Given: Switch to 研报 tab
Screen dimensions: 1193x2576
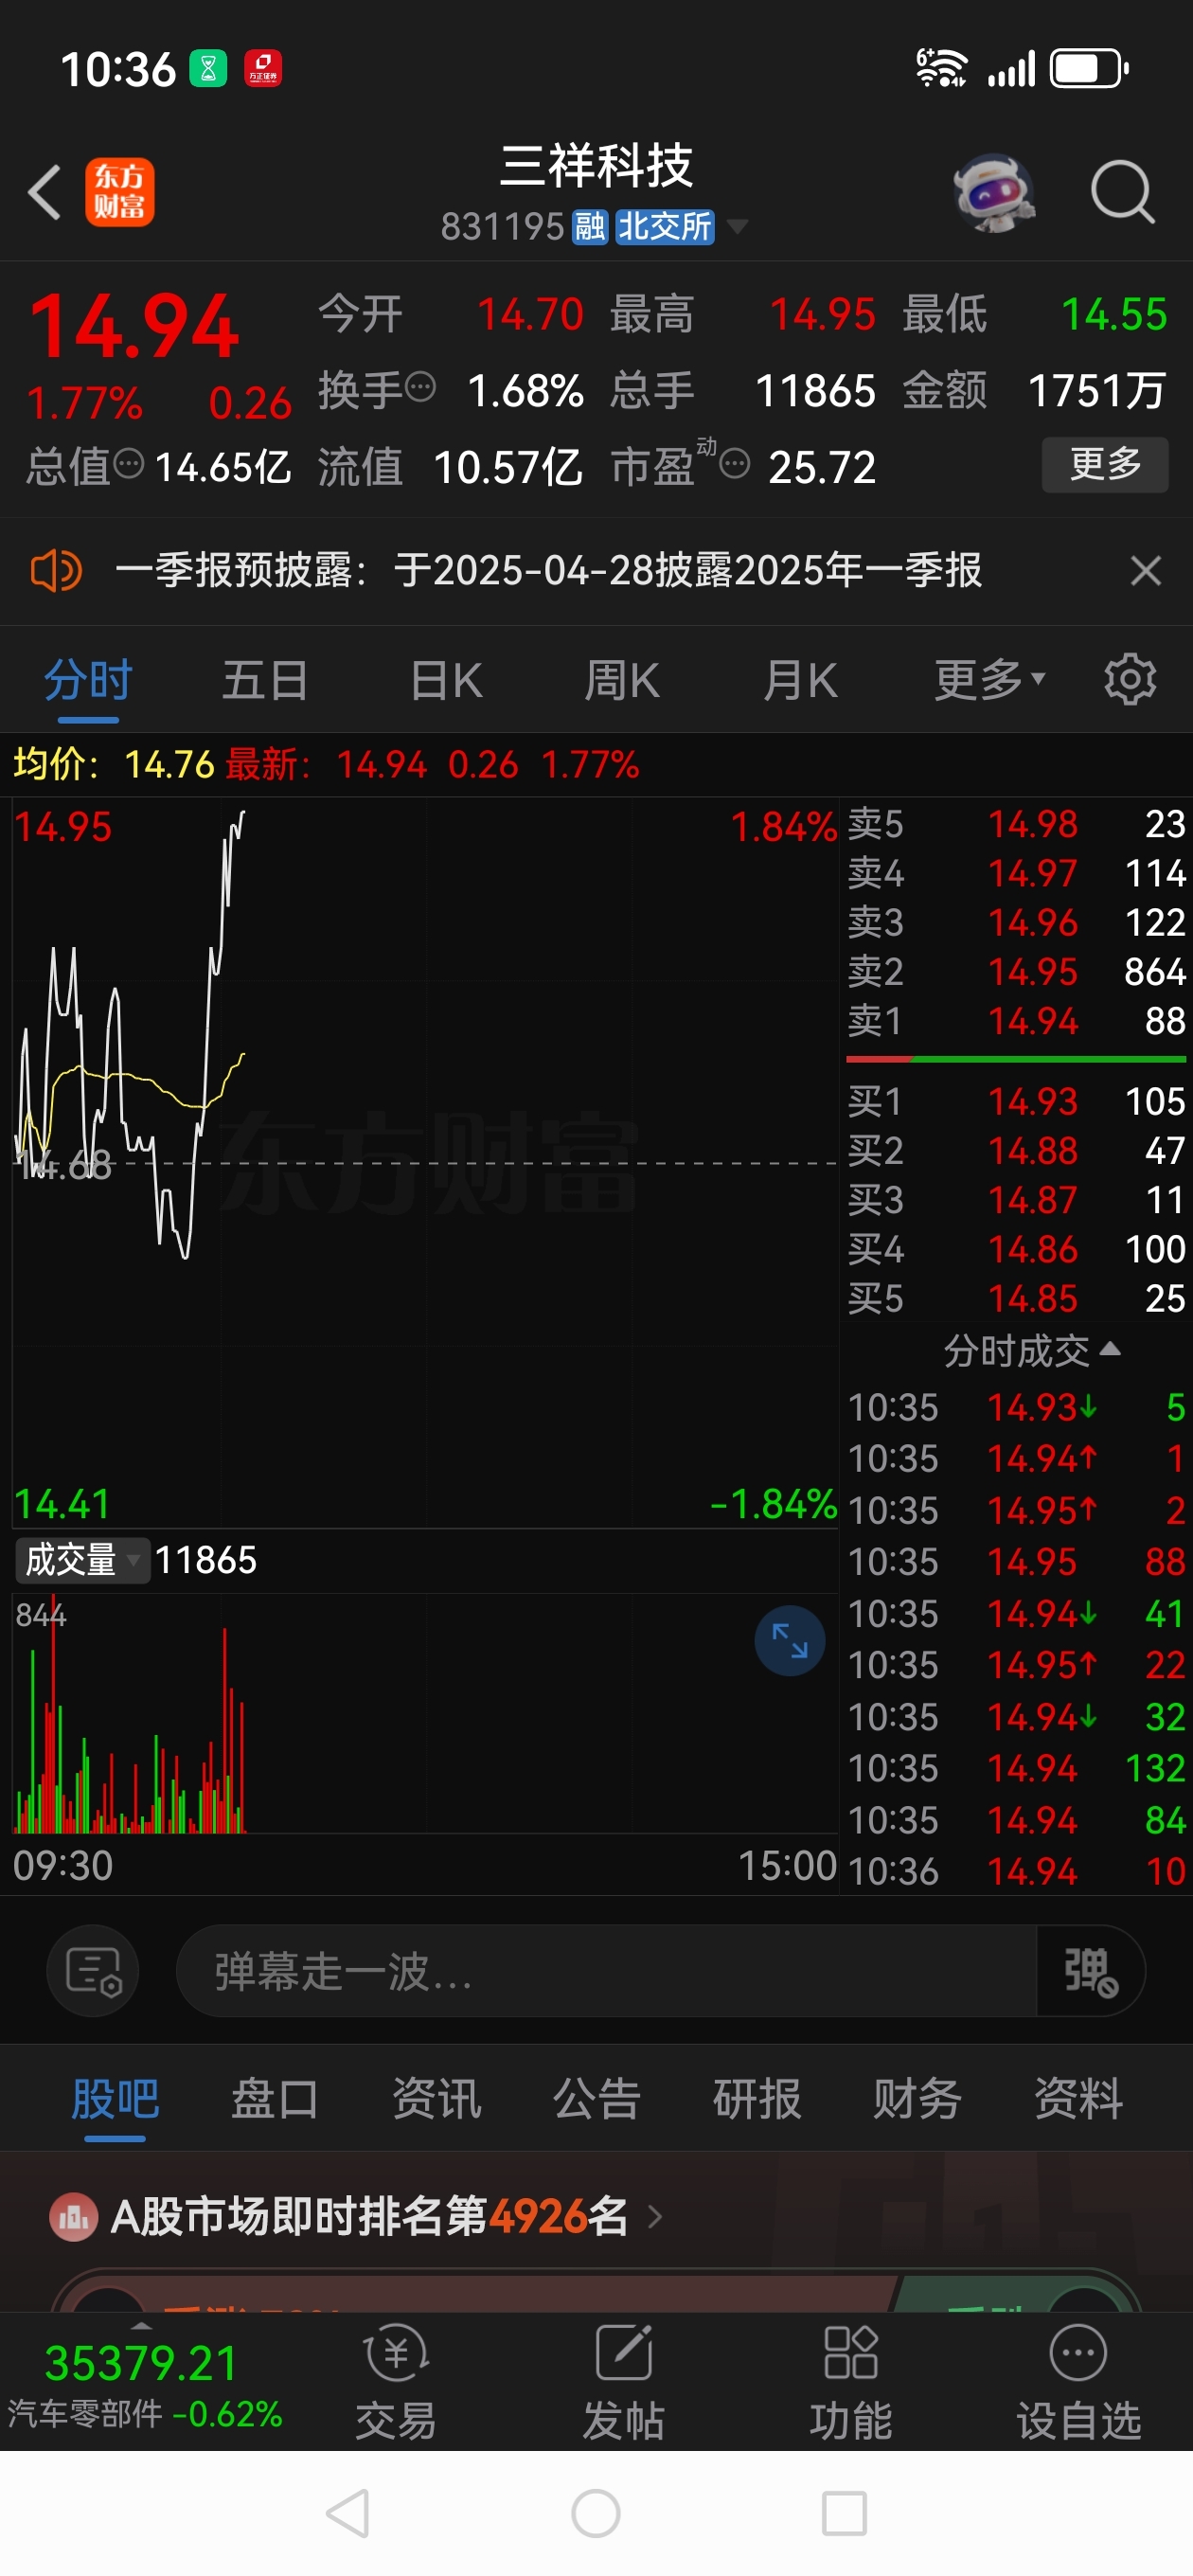Looking at the screenshot, I should click(757, 2098).
